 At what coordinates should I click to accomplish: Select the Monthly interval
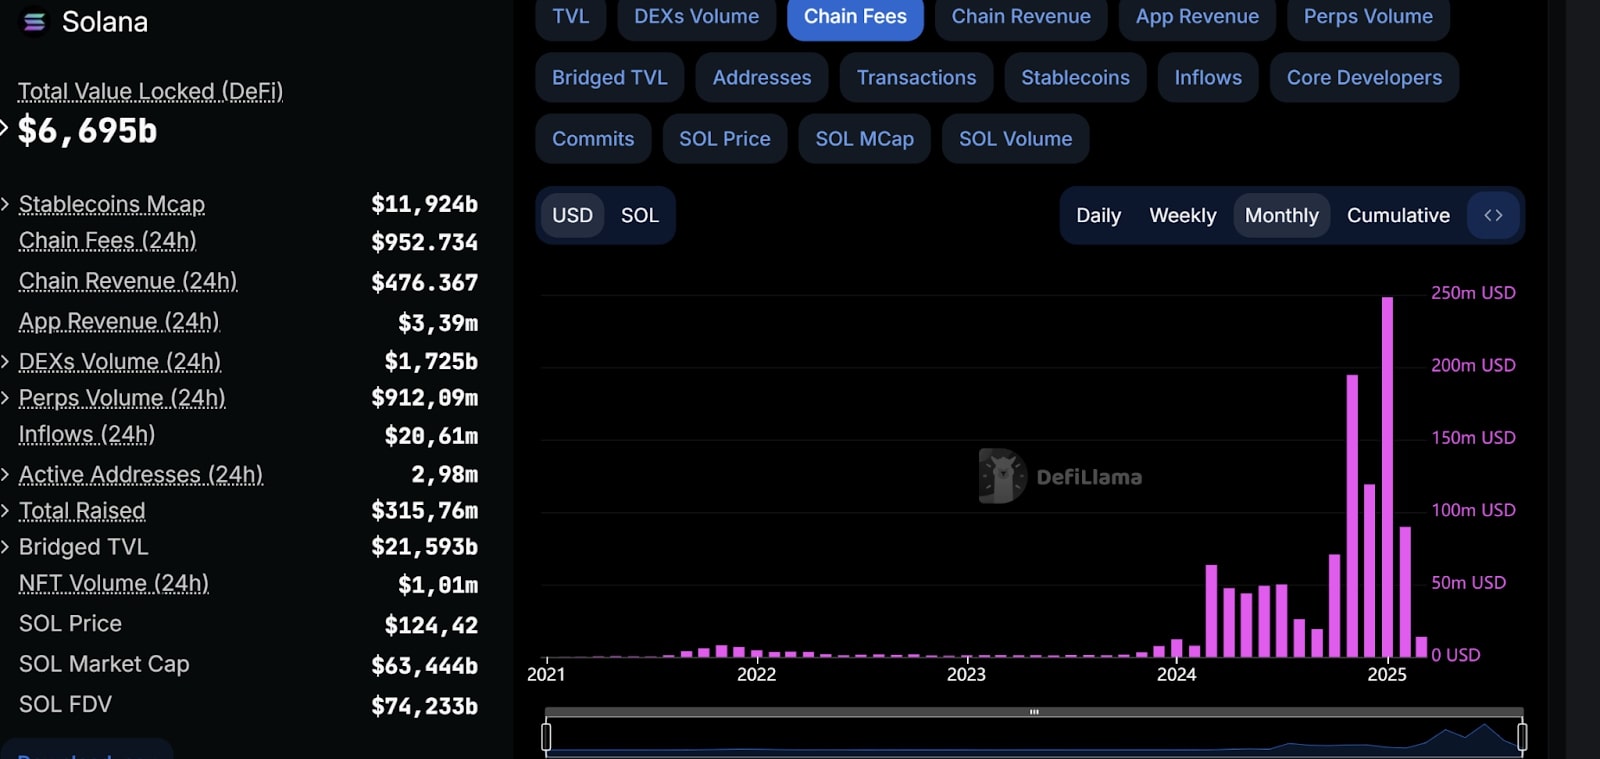tap(1282, 215)
